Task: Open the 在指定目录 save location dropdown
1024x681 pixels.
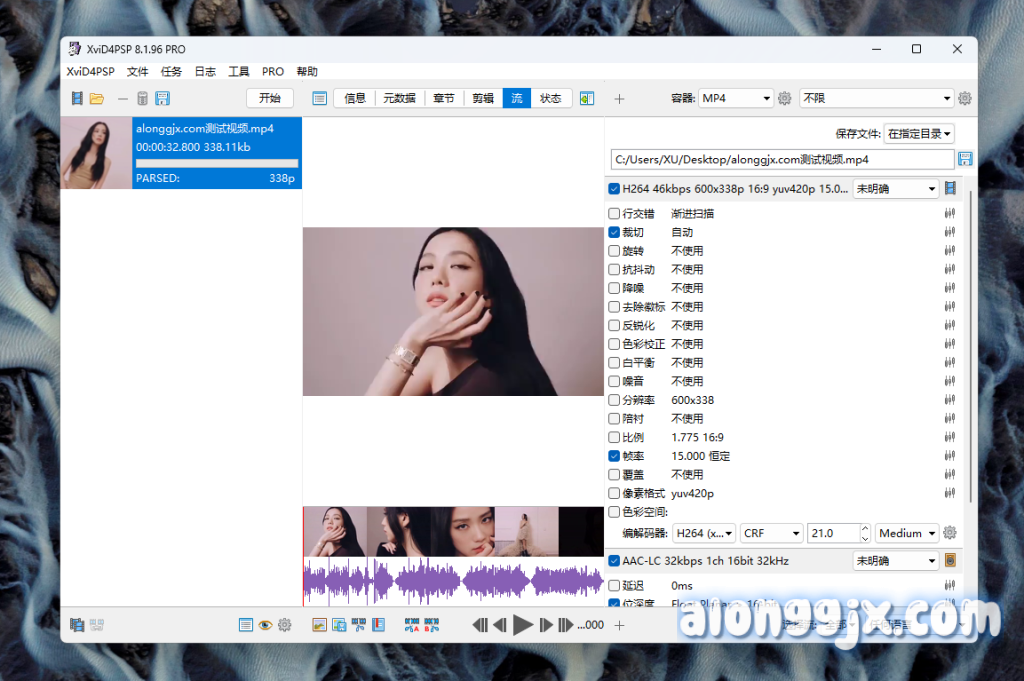Action: [x=919, y=133]
